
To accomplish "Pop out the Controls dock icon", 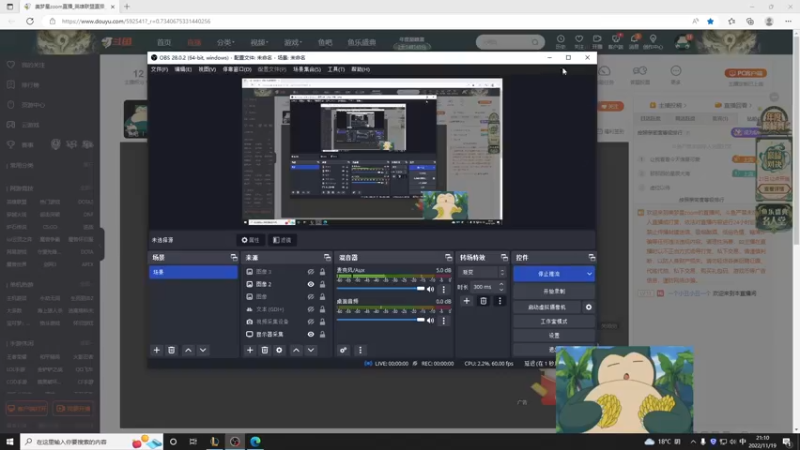I will [x=591, y=258].
